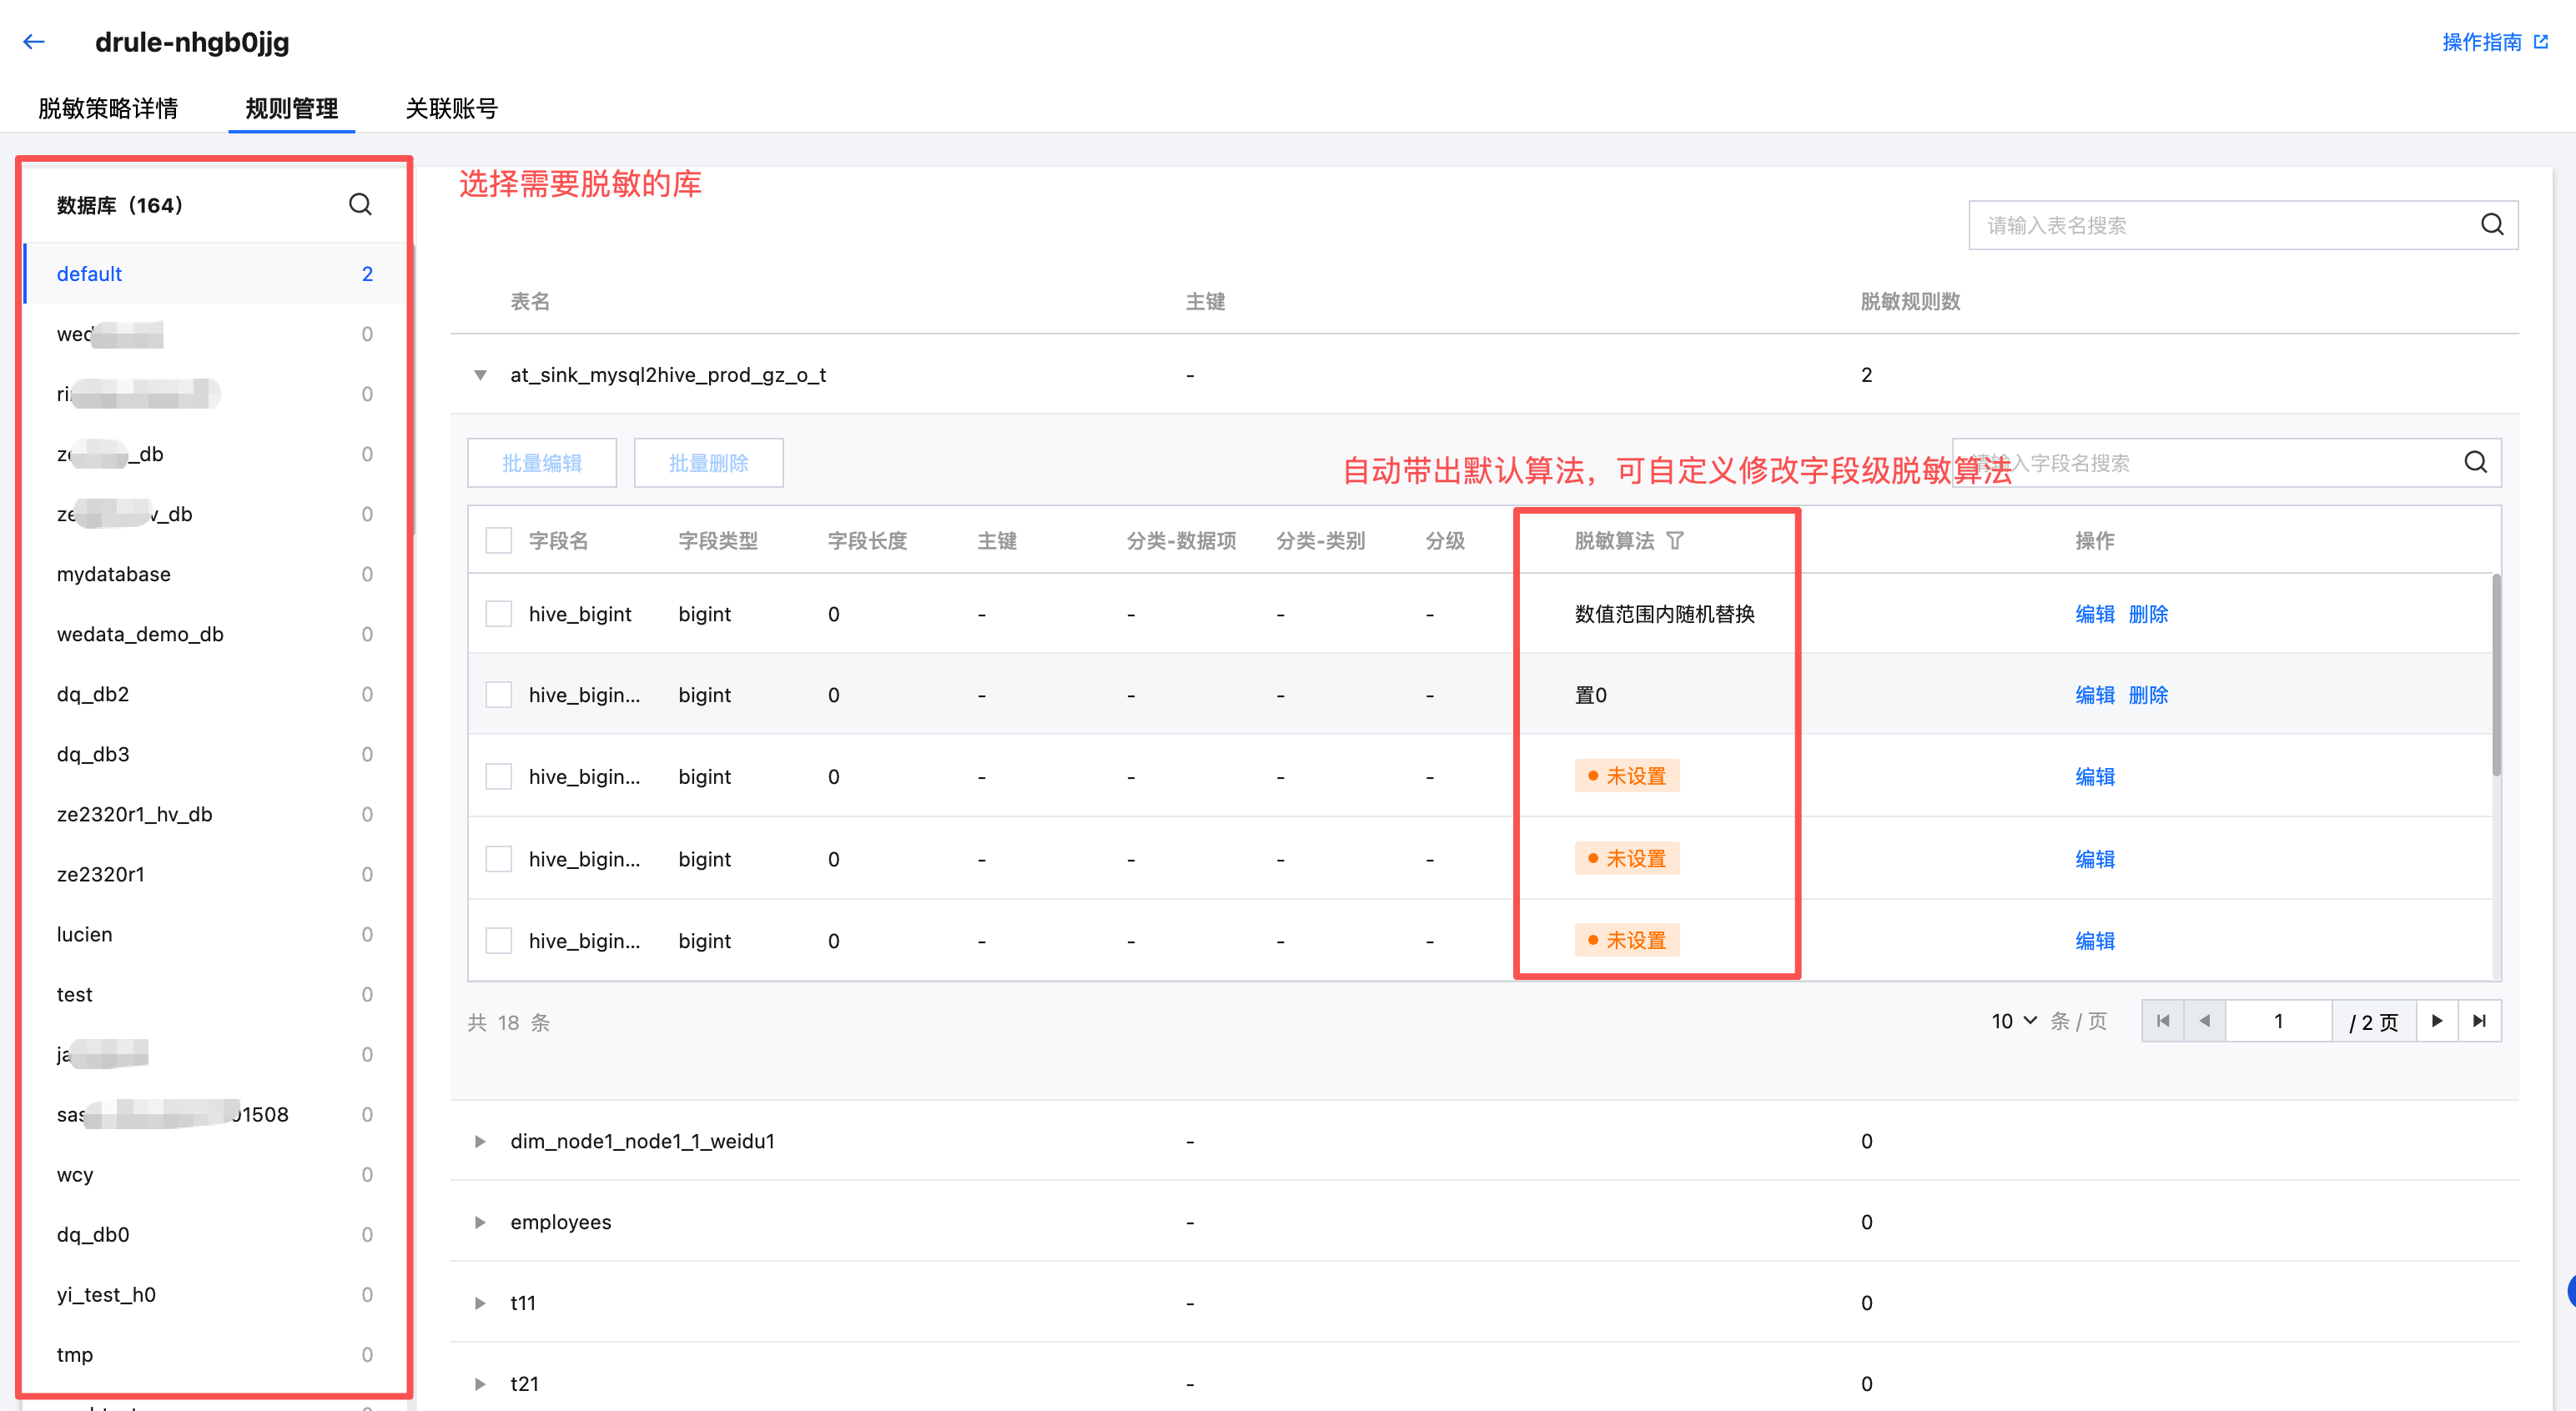This screenshot has height=1411, width=2576.
Task: Tick the checkbox on the last hive_bigin... row
Action: coord(498,941)
